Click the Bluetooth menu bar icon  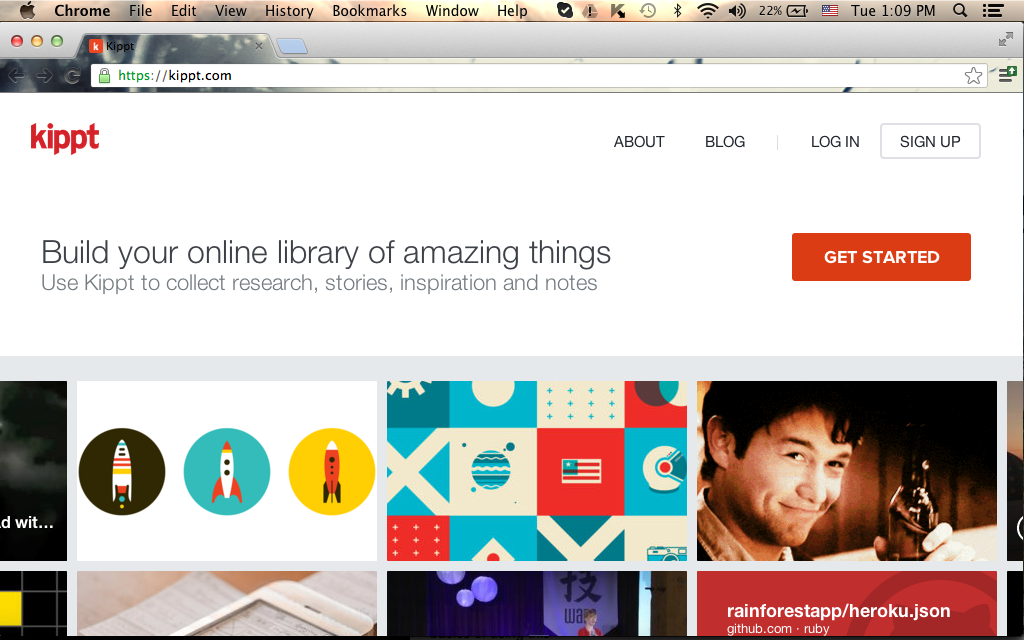(x=677, y=10)
